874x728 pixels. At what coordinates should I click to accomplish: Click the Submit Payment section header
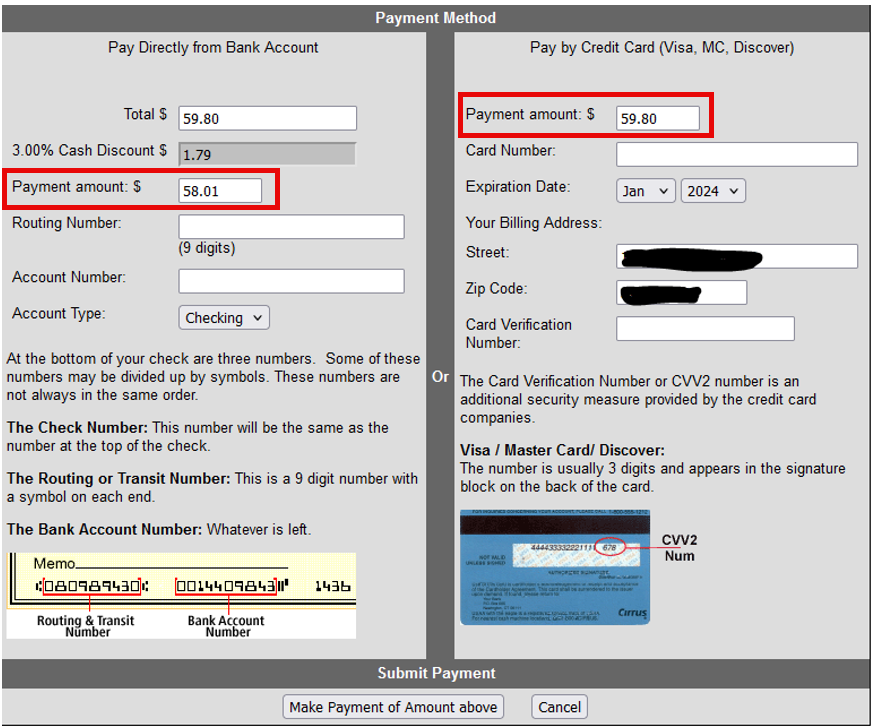point(436,673)
